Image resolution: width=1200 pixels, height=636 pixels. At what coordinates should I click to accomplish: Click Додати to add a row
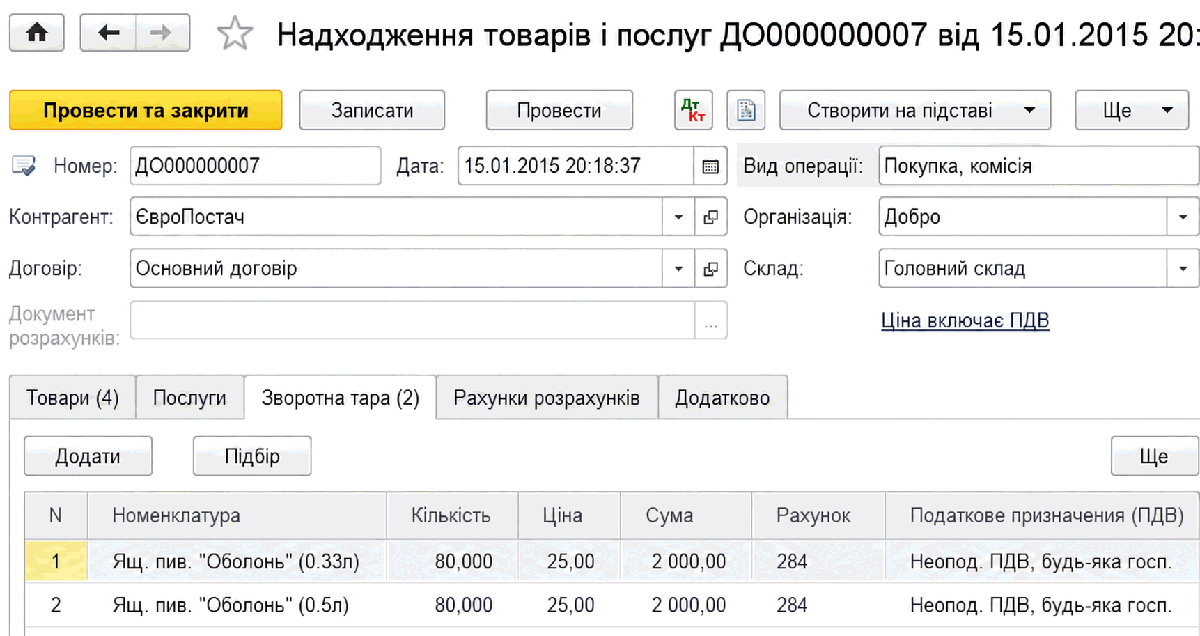88,456
